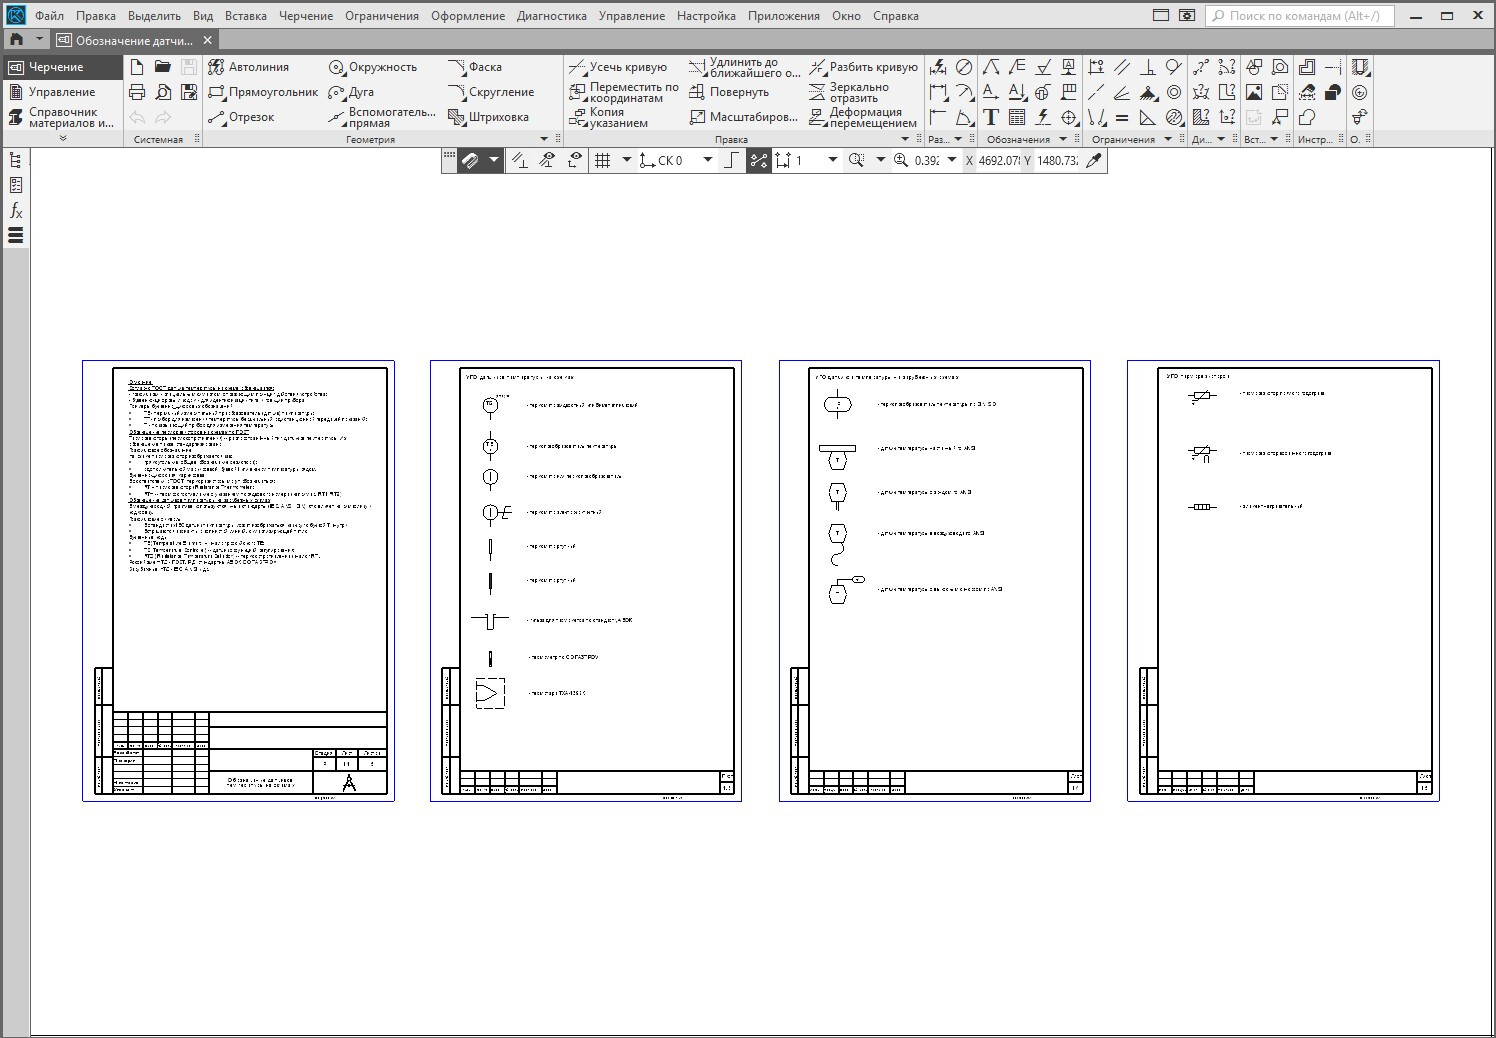Toggle the snap magnet button
The width and height of the screenshot is (1496, 1038).
(x=469, y=160)
